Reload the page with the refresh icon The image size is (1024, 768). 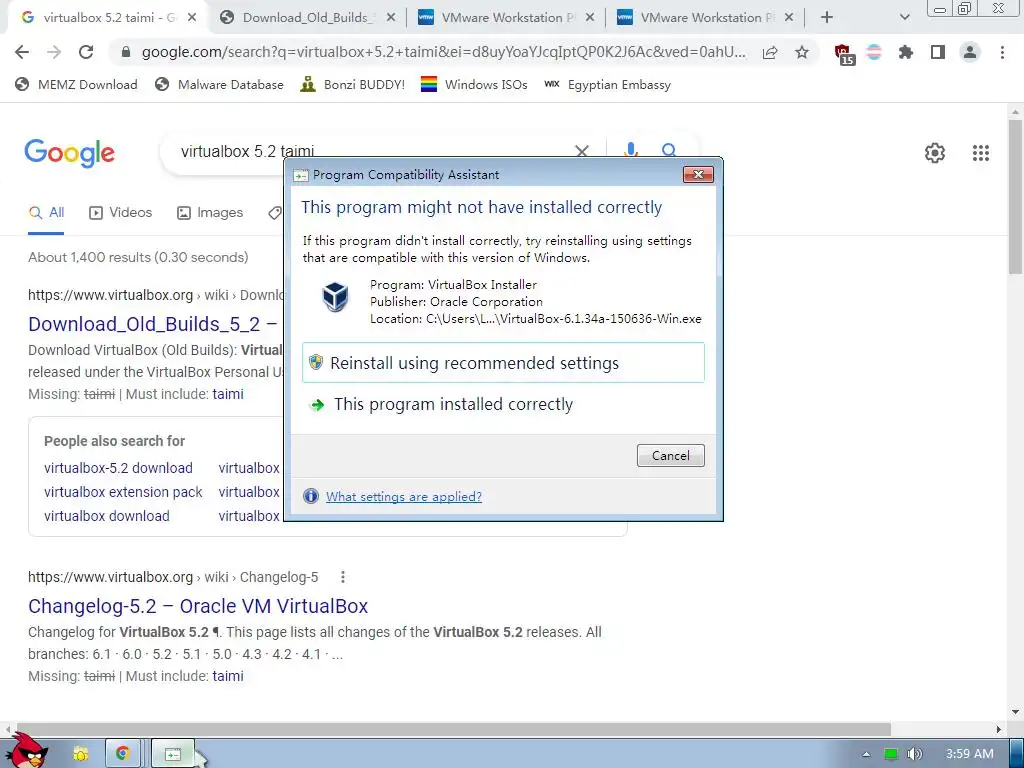(86, 52)
